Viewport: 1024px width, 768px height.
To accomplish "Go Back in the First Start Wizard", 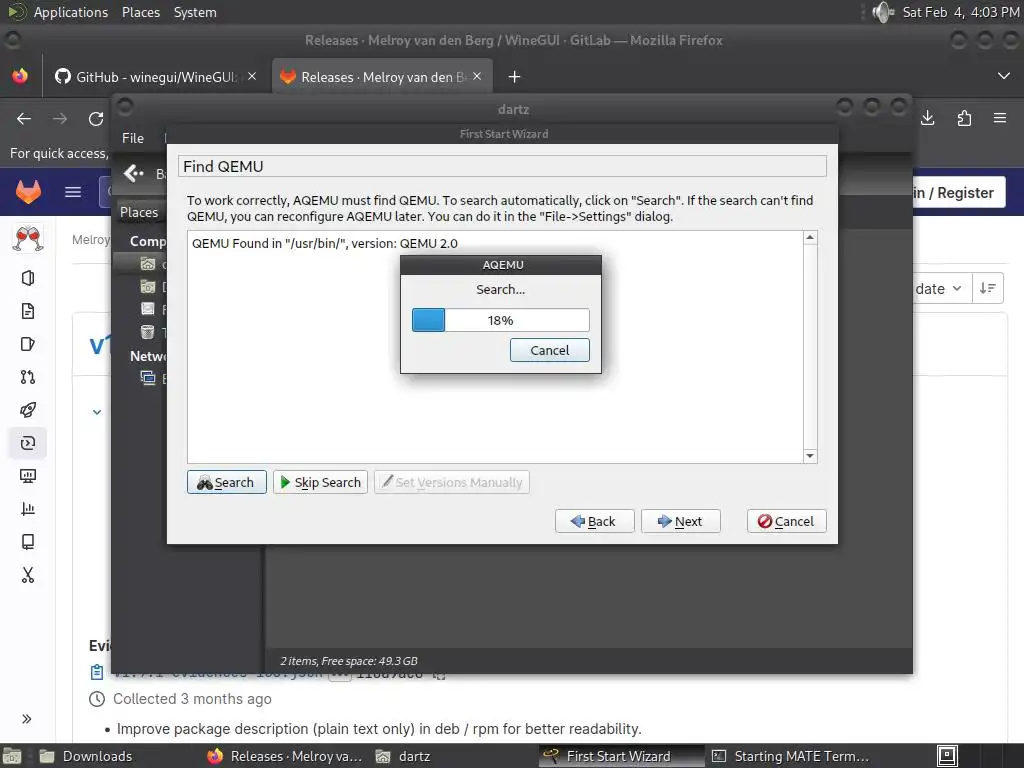I will tap(594, 521).
